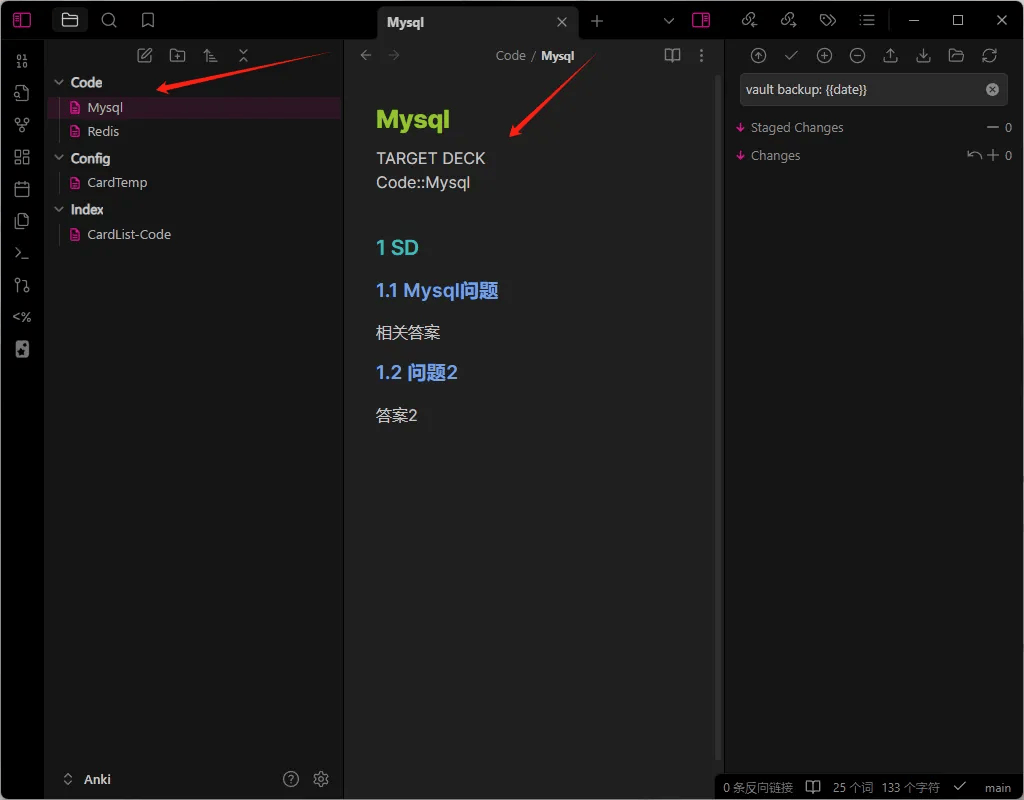1024x800 pixels.
Task: Switch vault via Anki selector
Action: pyautogui.click(x=87, y=779)
